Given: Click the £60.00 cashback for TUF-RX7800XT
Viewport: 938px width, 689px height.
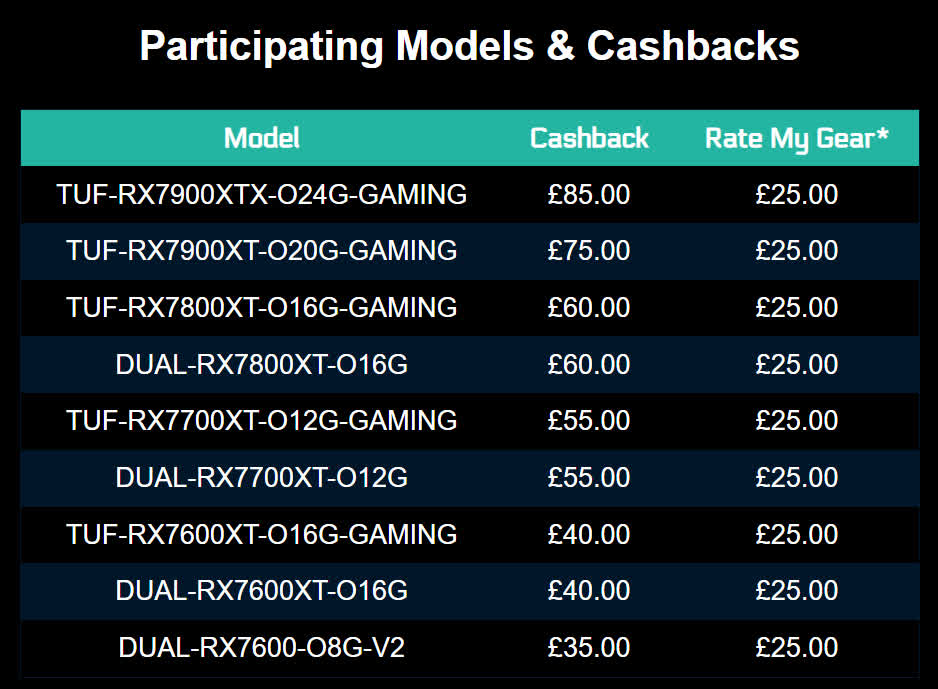Looking at the screenshot, I should tap(589, 307).
